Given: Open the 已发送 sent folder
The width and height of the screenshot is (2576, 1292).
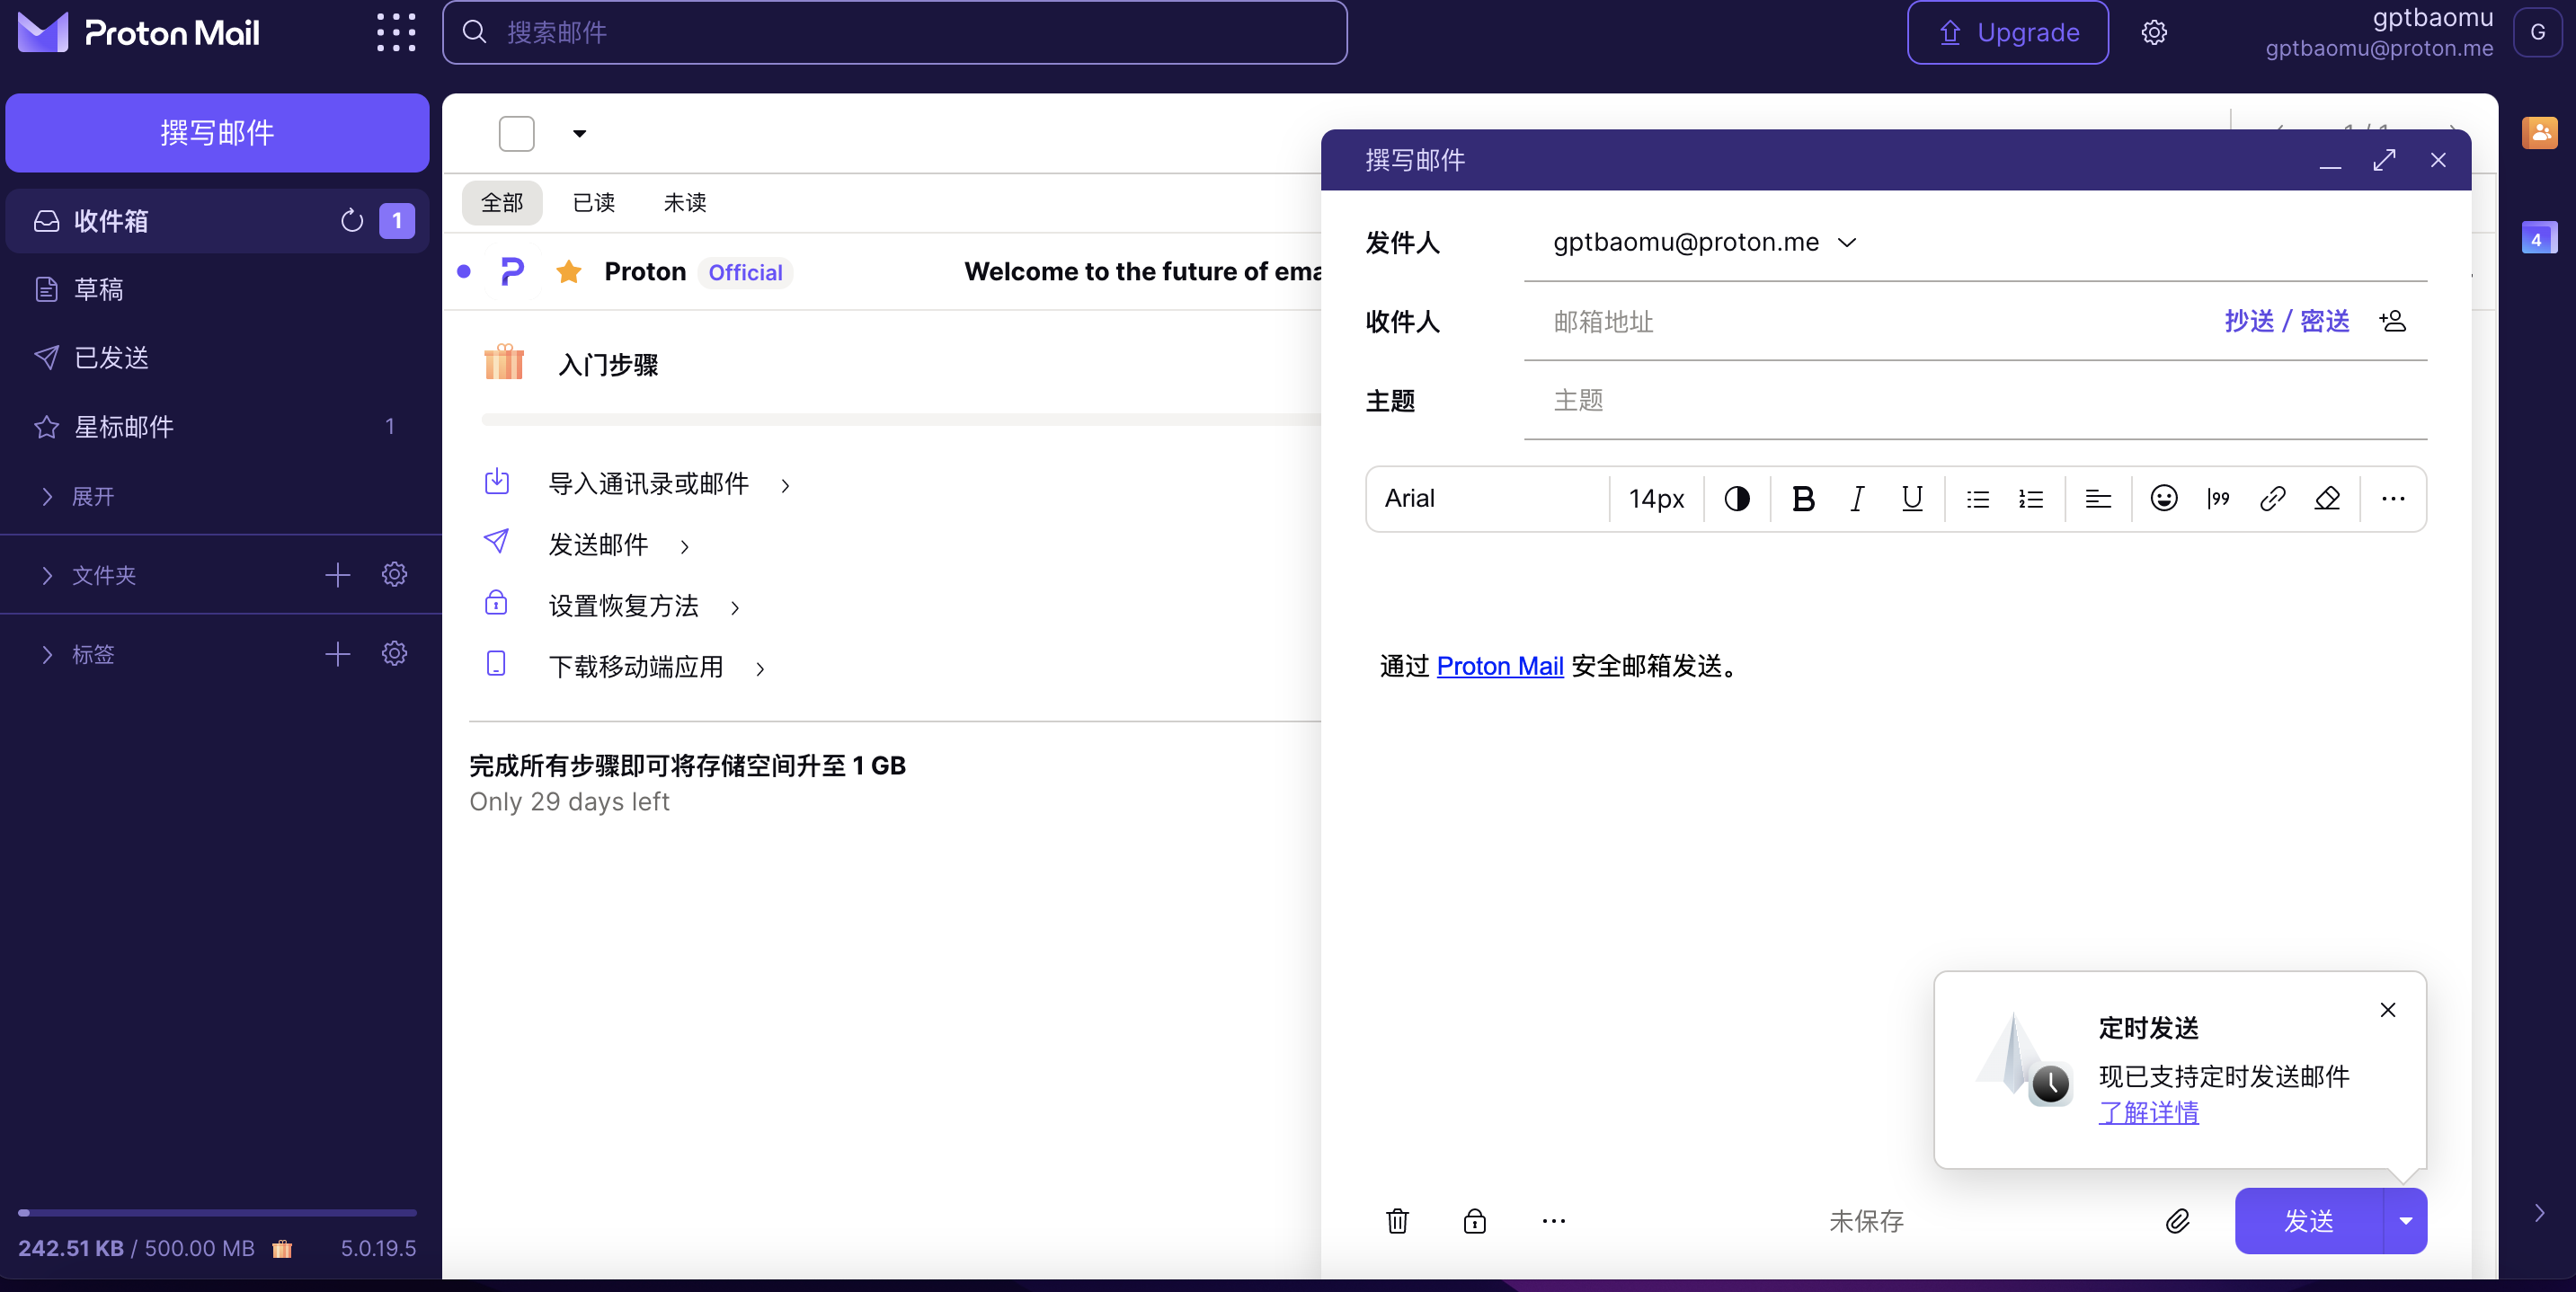Looking at the screenshot, I should (x=217, y=358).
